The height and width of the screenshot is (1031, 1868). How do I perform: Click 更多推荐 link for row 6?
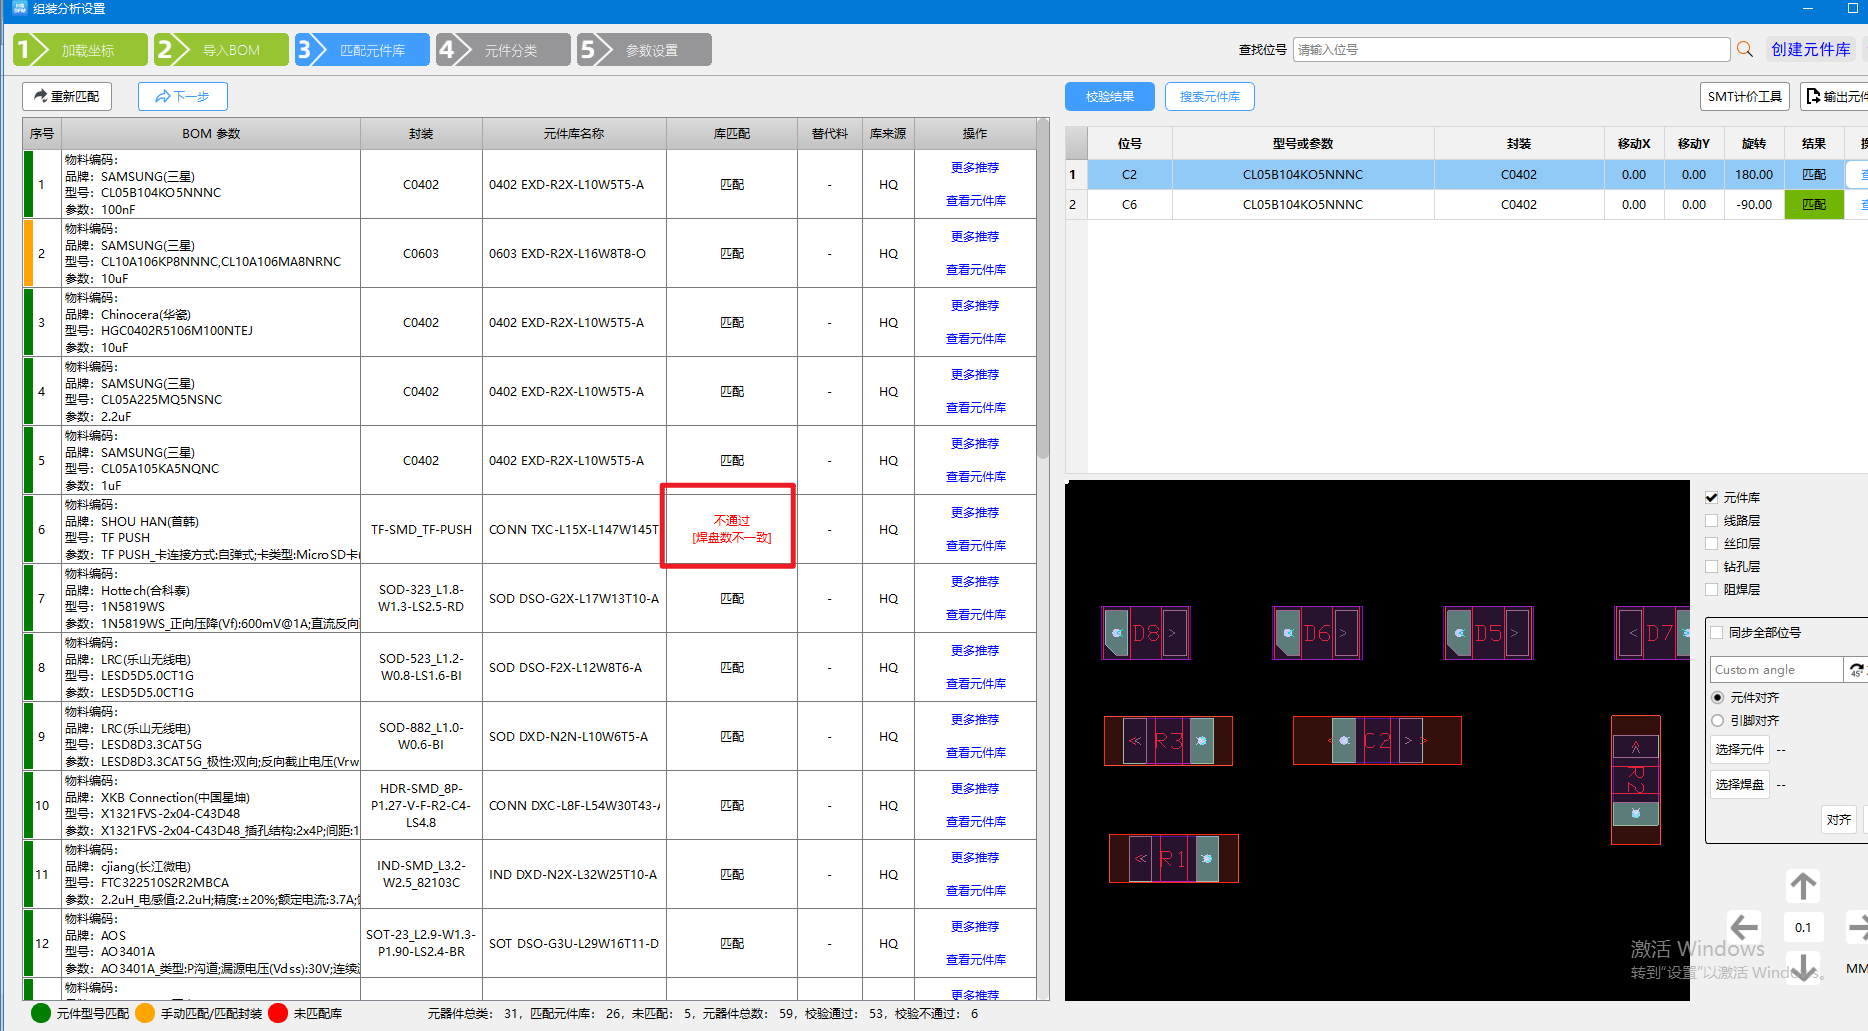[x=975, y=513]
